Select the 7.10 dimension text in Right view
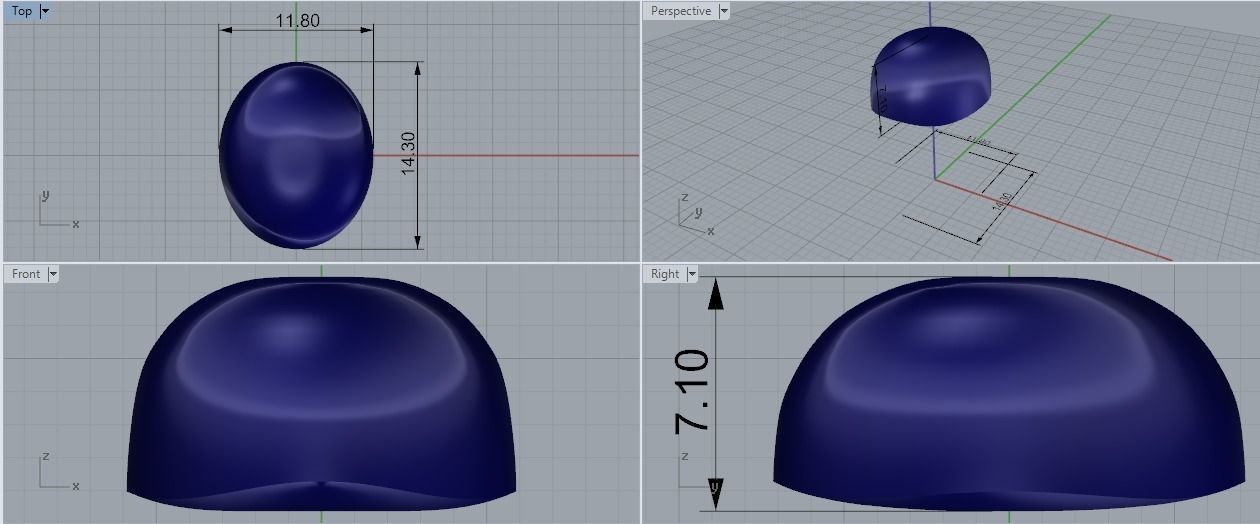 pyautogui.click(x=692, y=391)
